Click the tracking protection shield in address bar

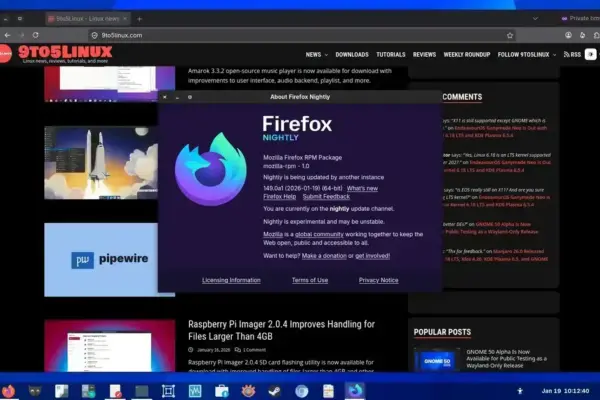[x=95, y=35]
